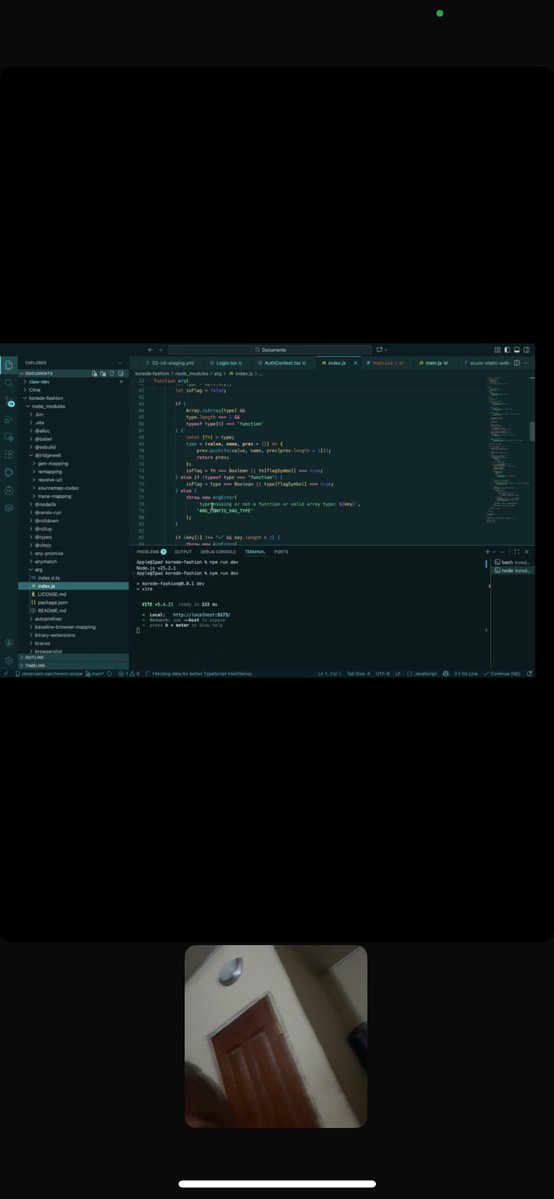
Task: Click Go Live in status bar
Action: (x=466, y=674)
